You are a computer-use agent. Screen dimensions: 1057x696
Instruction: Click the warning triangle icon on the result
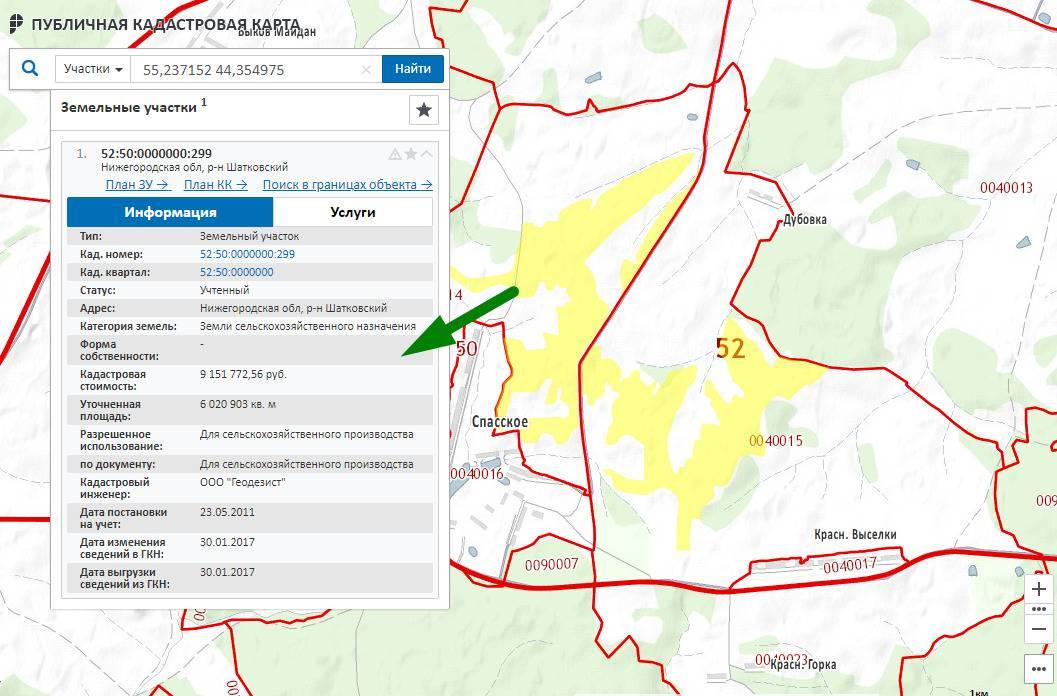pyautogui.click(x=395, y=154)
